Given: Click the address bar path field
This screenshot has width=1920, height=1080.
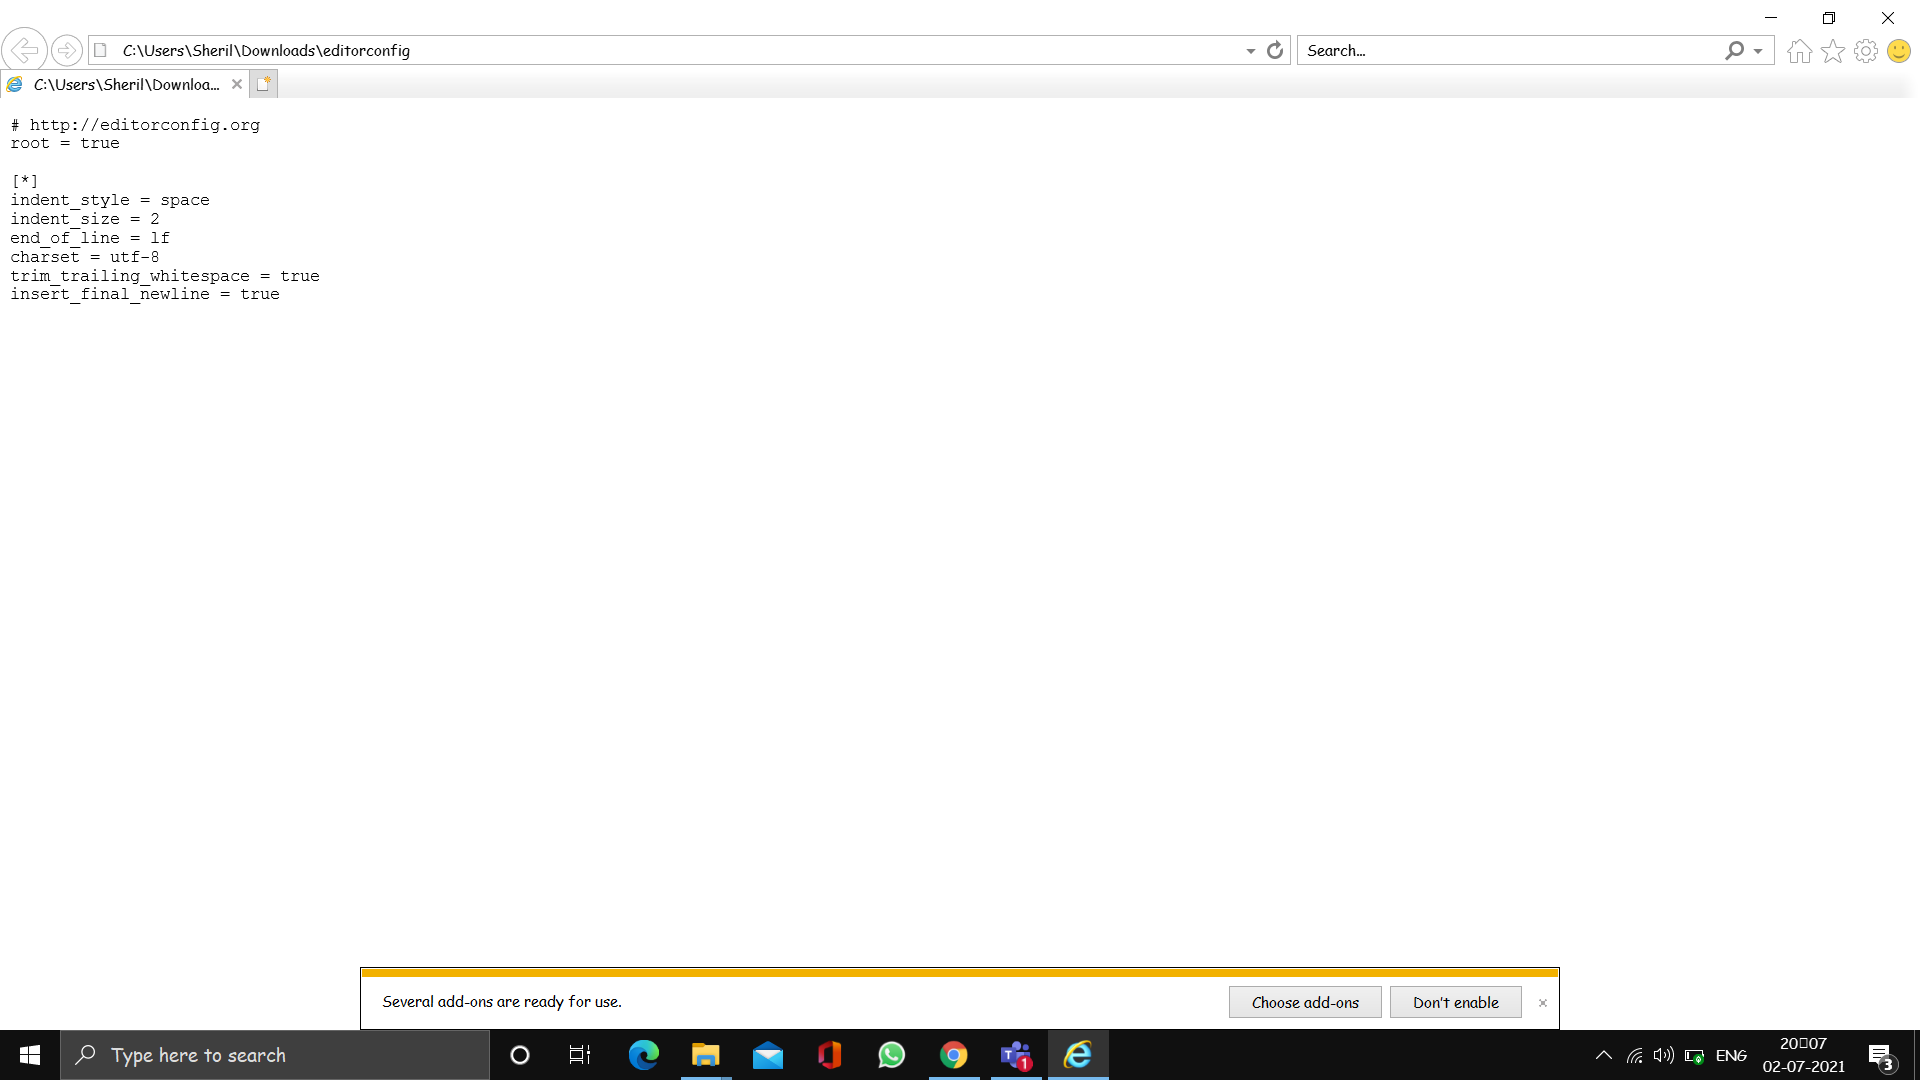Looking at the screenshot, I should tap(670, 50).
